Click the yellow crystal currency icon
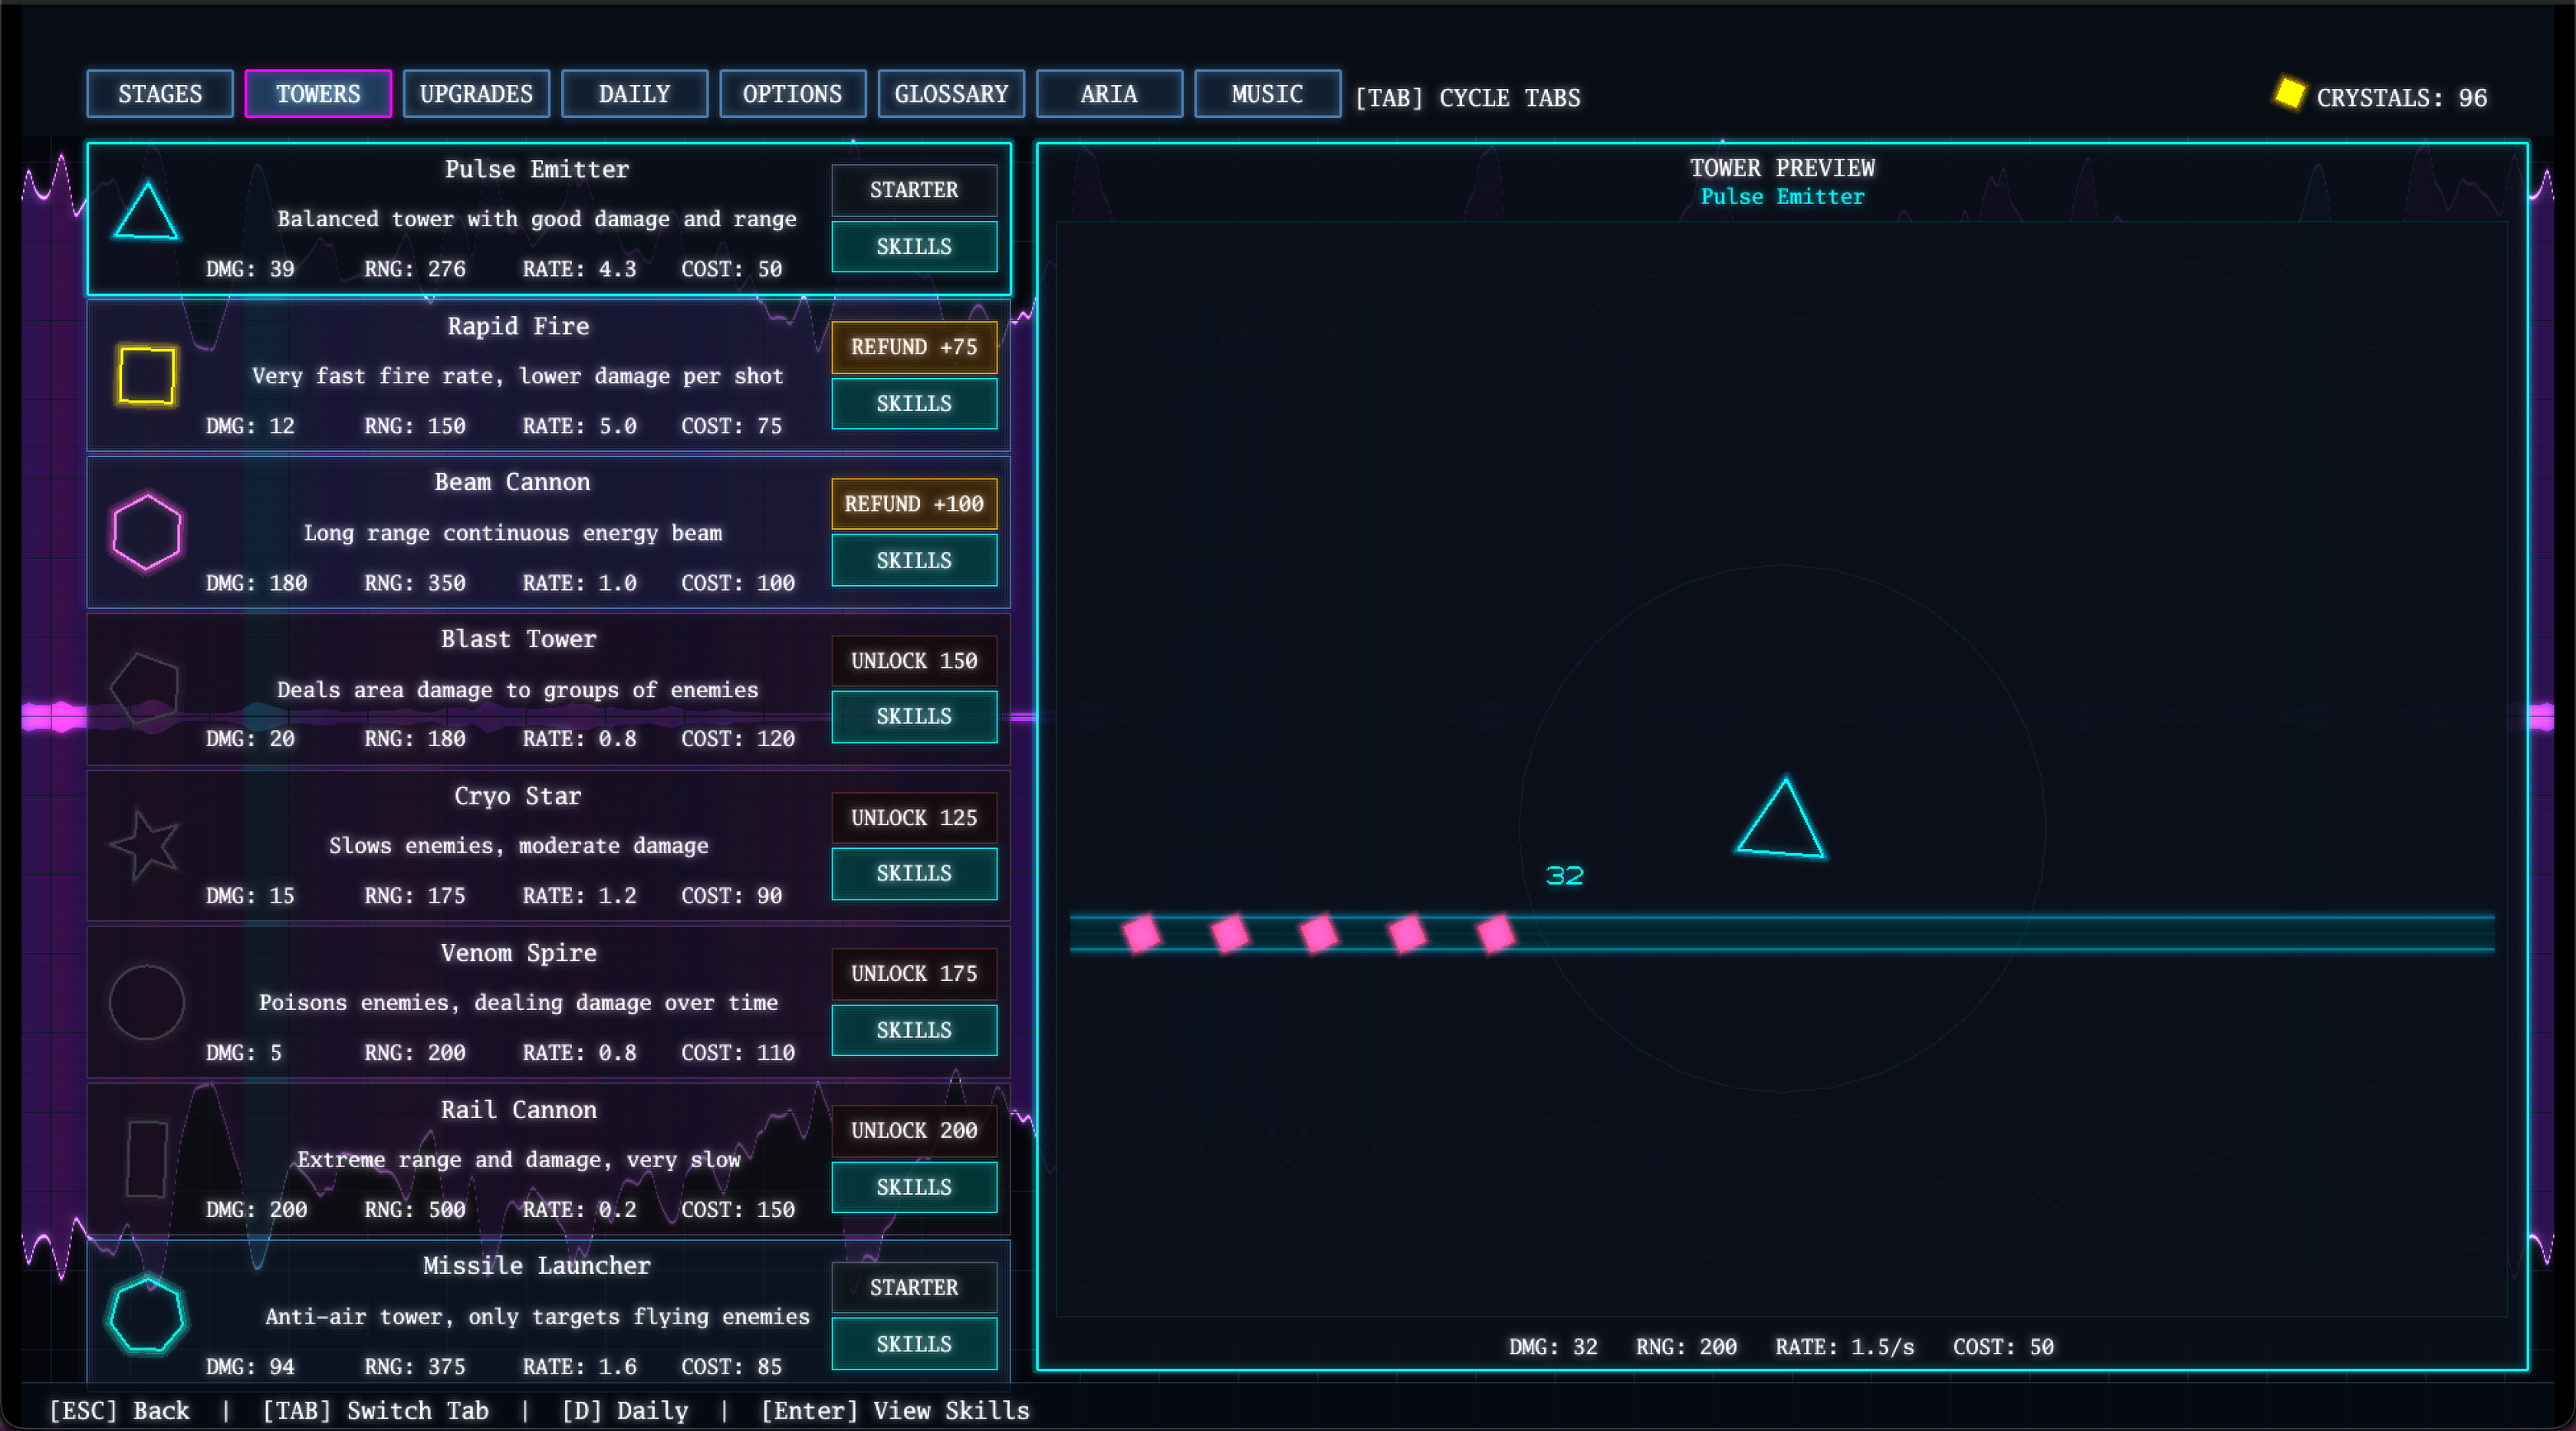 coord(2289,94)
